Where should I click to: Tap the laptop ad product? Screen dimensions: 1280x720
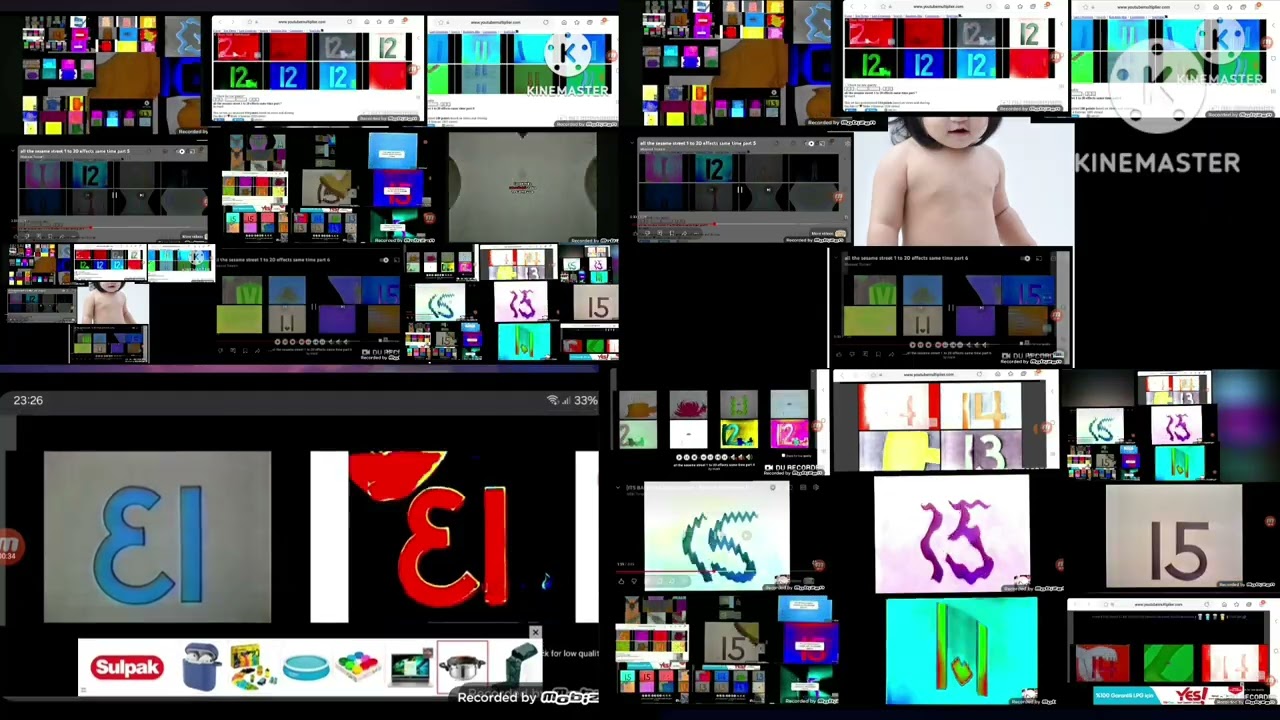pos(410,668)
